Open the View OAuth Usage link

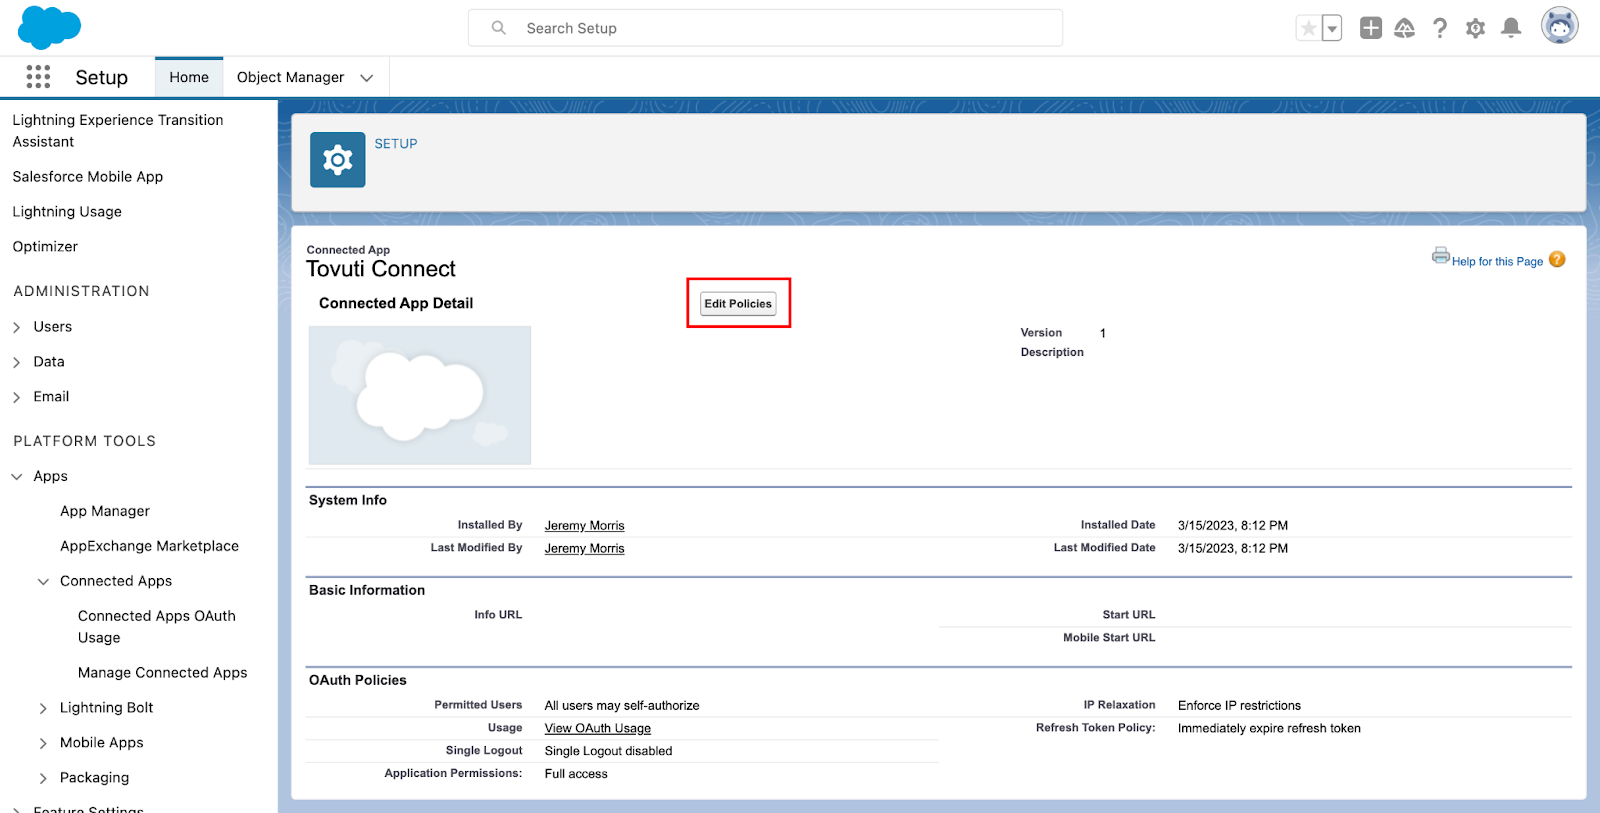tap(597, 729)
